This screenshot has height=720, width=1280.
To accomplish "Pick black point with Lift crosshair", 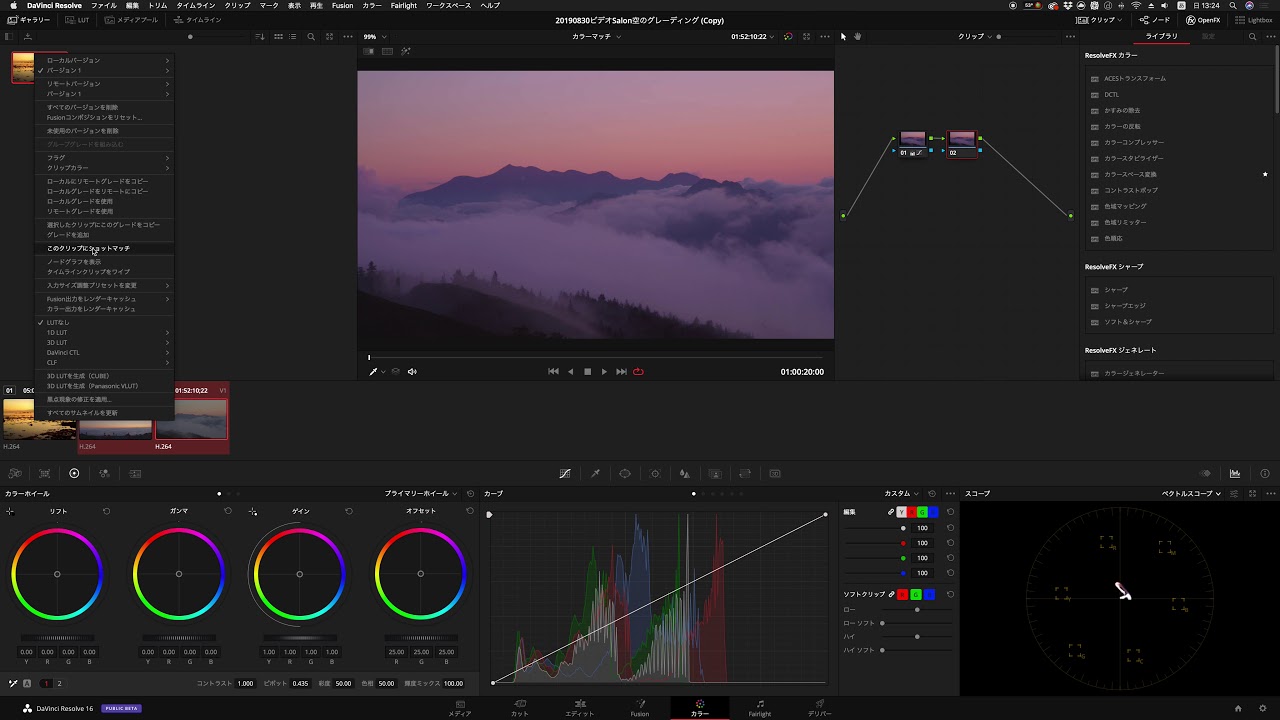I will coord(10,511).
